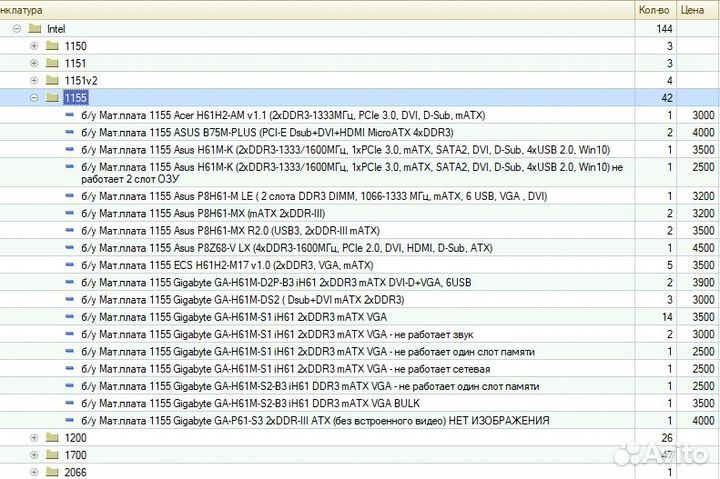Select the highlighted 1155 folder label
The width and height of the screenshot is (720, 479).
pos(75,98)
